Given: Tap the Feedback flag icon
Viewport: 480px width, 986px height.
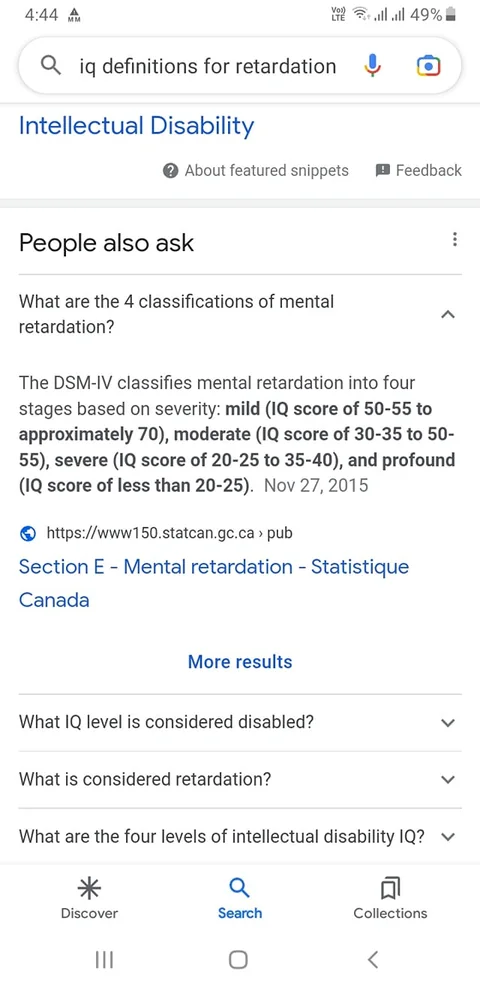Looking at the screenshot, I should click(x=382, y=170).
